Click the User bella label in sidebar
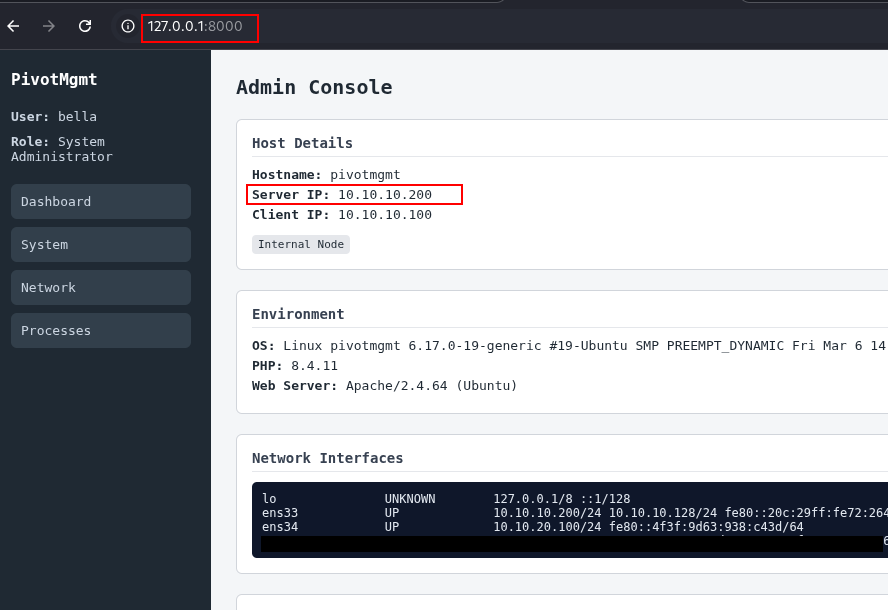 54,116
